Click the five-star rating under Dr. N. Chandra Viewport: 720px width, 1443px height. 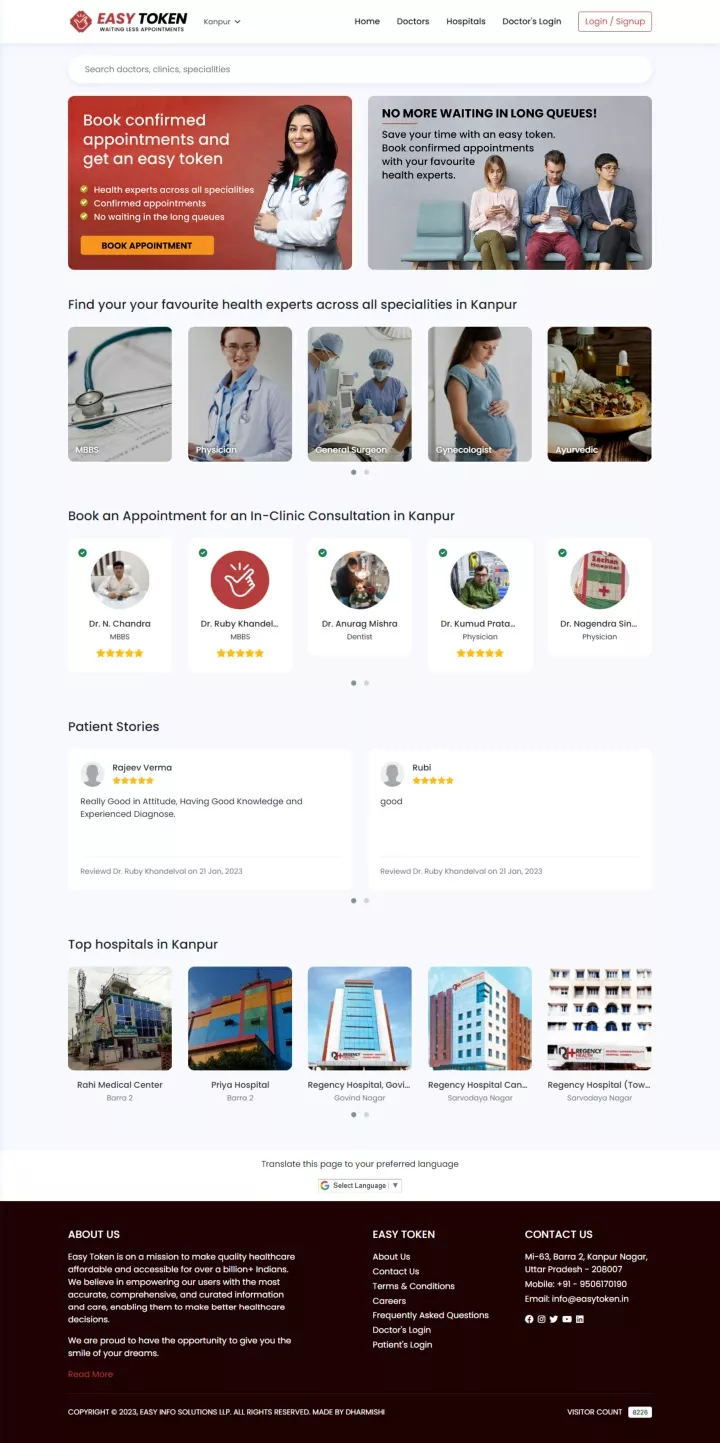point(120,653)
